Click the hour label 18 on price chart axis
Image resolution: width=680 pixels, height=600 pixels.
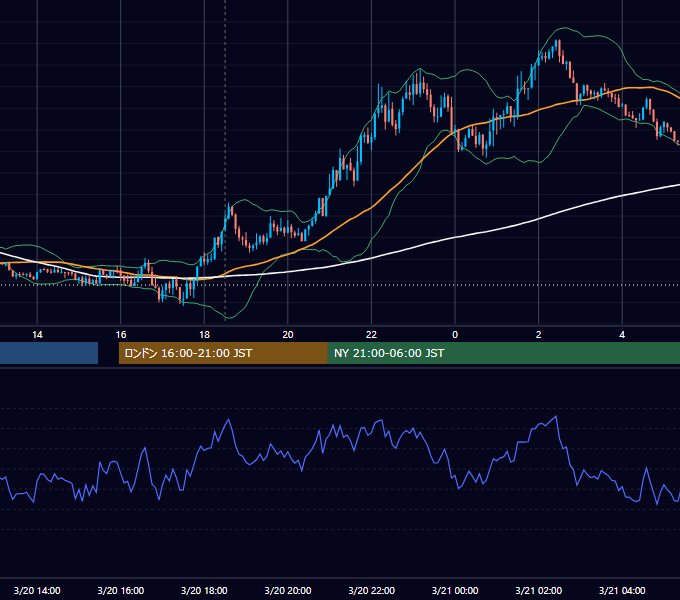pos(204,335)
